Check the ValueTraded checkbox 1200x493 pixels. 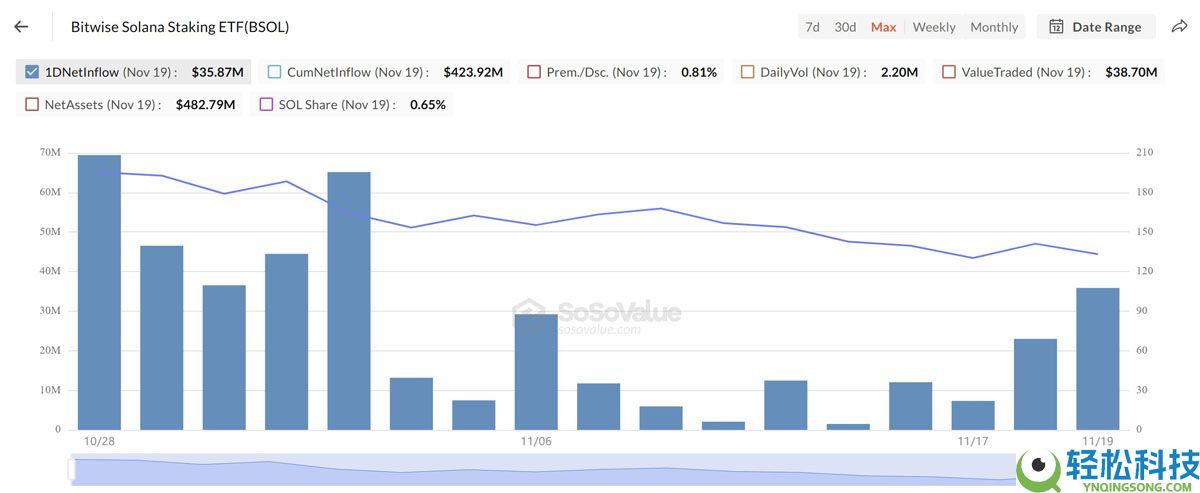948,72
